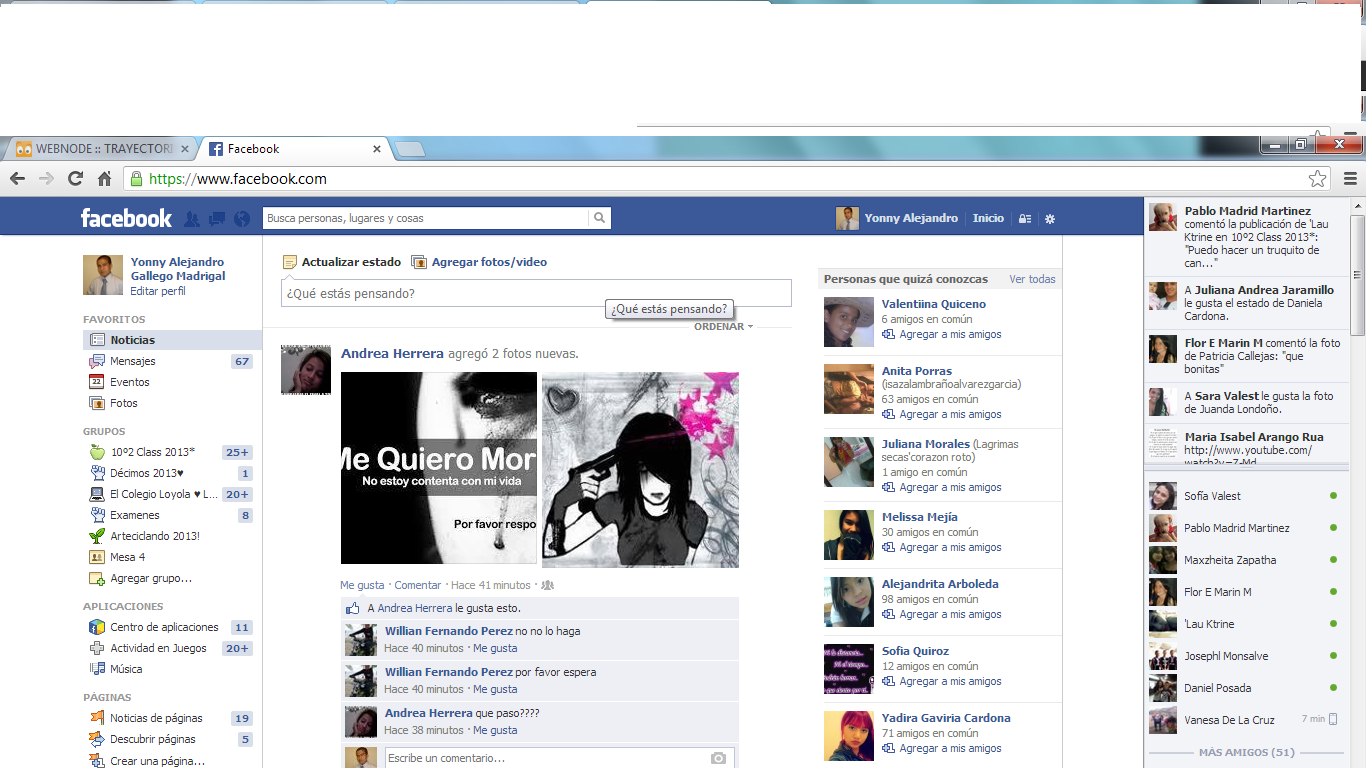
Task: Open Chrome menu hamburger icon
Action: [x=1351, y=179]
